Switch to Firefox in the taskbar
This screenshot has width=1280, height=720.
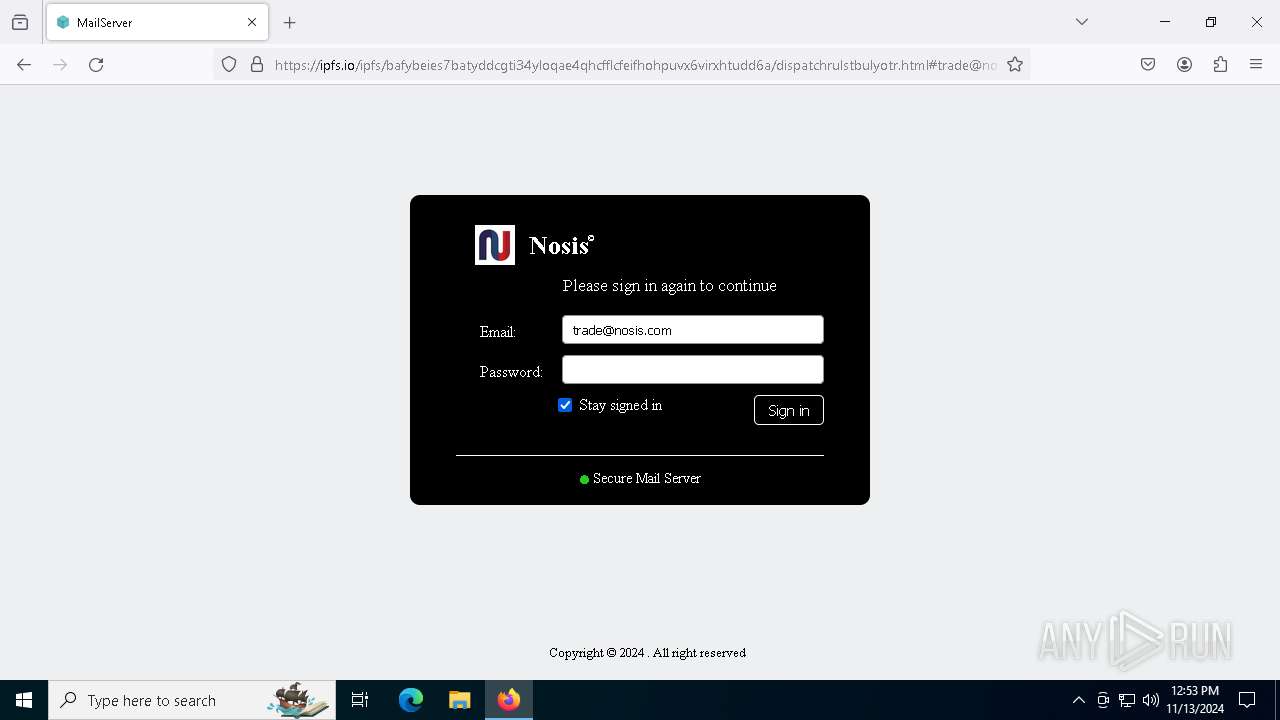coord(509,700)
